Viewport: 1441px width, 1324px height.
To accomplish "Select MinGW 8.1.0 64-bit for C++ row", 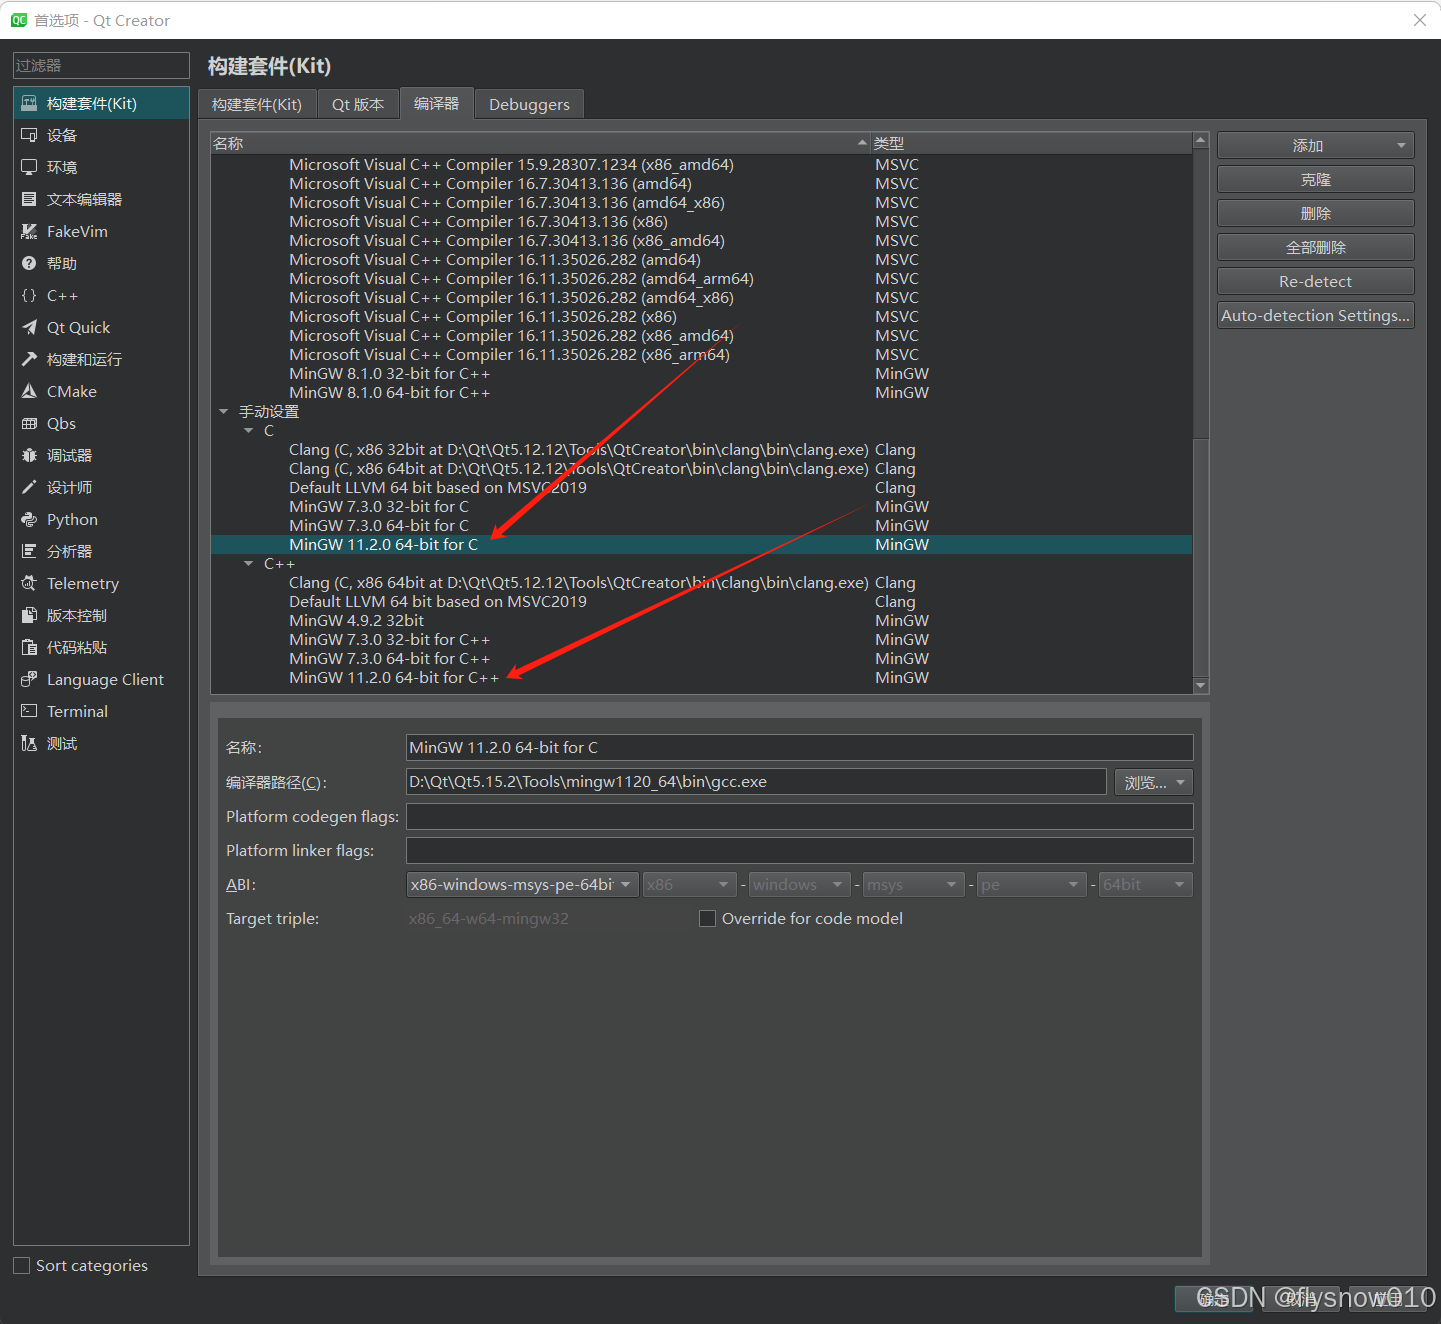I will point(701,393).
